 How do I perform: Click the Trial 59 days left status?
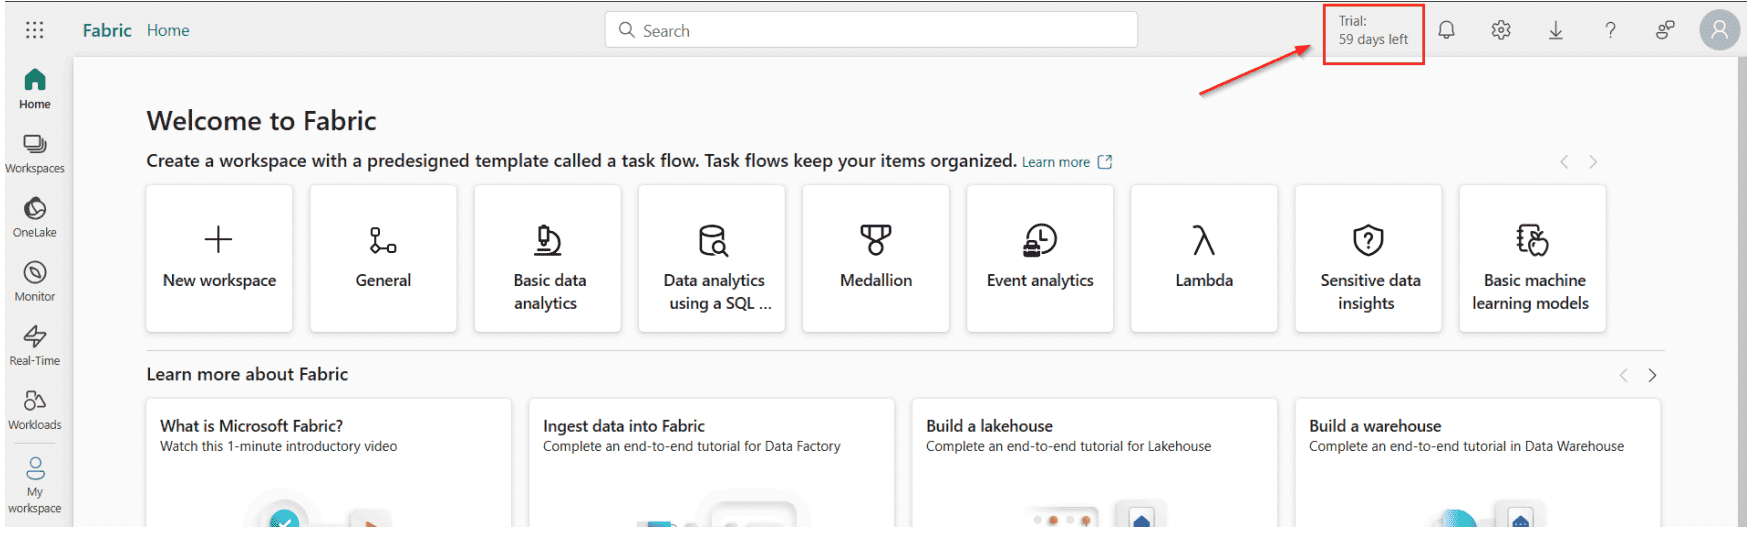(1373, 30)
